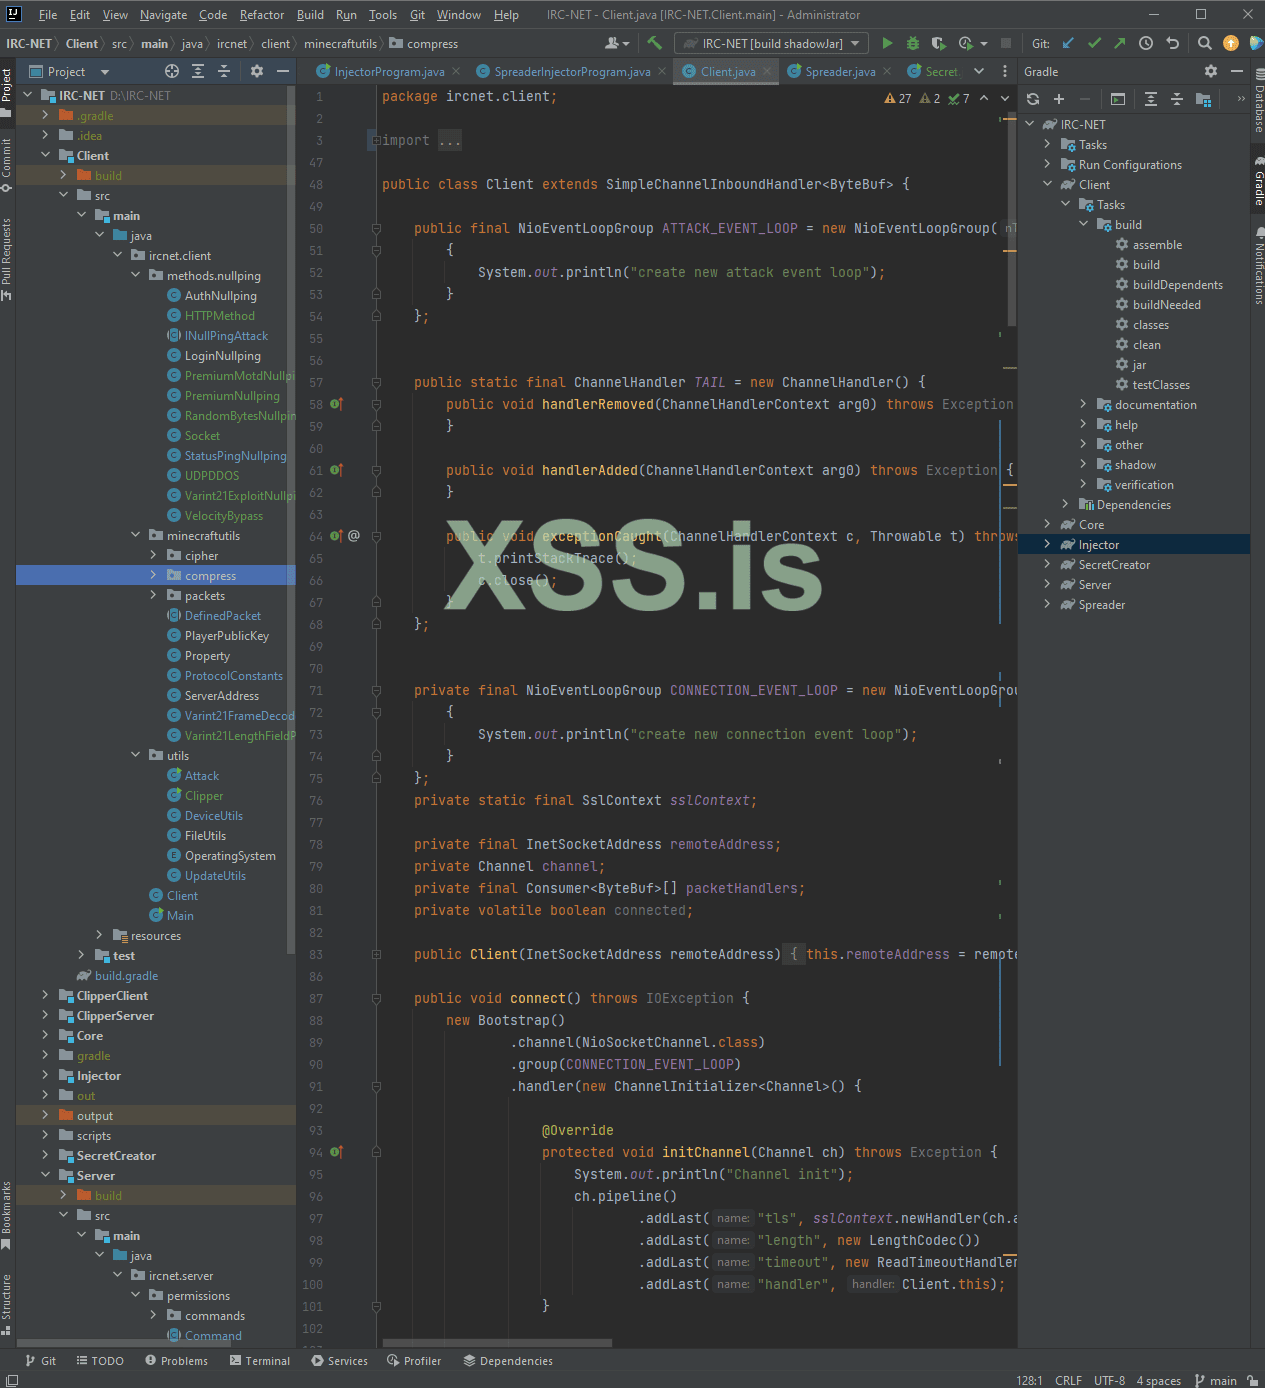The height and width of the screenshot is (1388, 1265).
Task: Open the Refactor menu
Action: point(262,15)
